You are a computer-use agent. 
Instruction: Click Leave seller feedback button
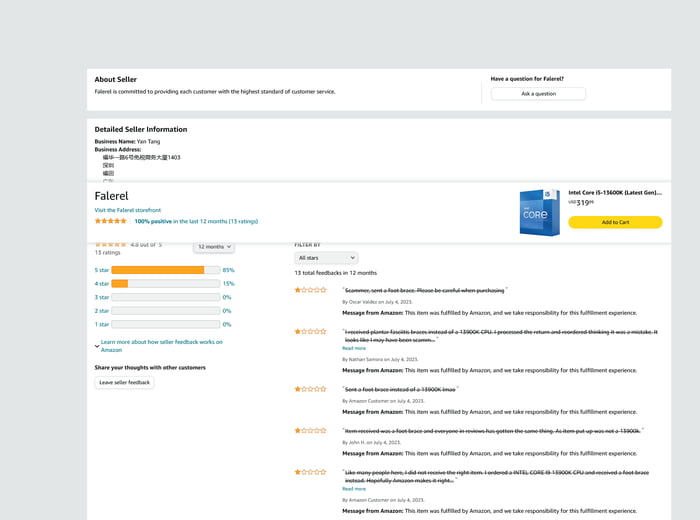tap(125, 382)
